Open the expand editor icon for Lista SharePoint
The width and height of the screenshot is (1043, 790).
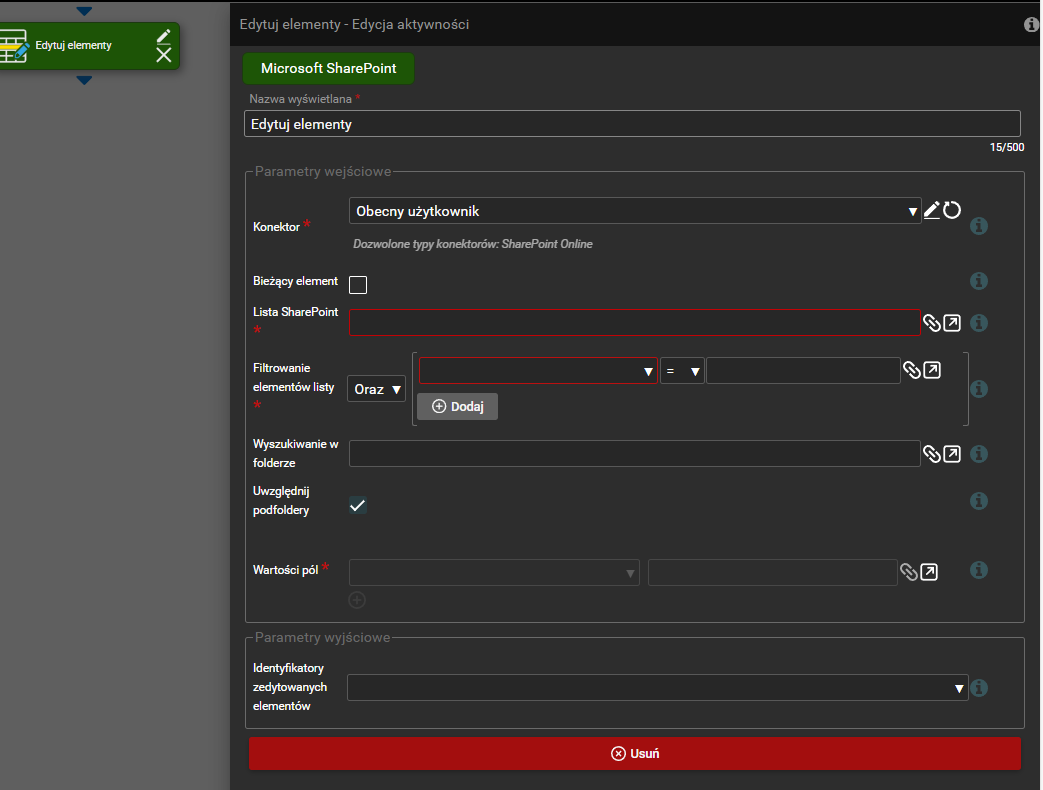pyautogui.click(x=952, y=323)
